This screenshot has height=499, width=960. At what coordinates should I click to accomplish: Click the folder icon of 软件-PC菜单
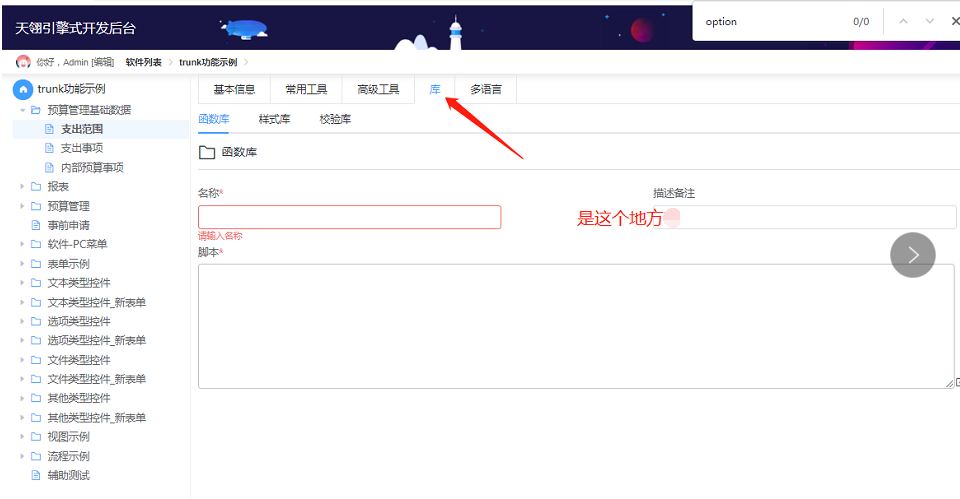[x=36, y=244]
